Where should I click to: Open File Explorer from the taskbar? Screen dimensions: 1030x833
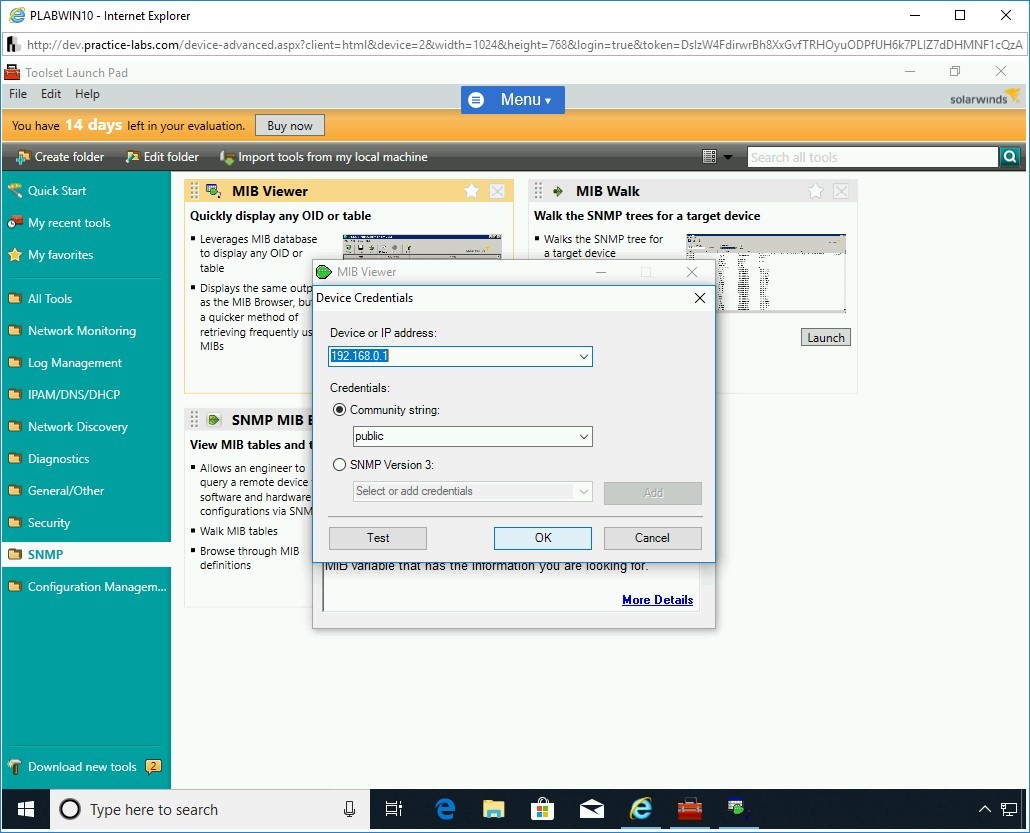[x=493, y=809]
